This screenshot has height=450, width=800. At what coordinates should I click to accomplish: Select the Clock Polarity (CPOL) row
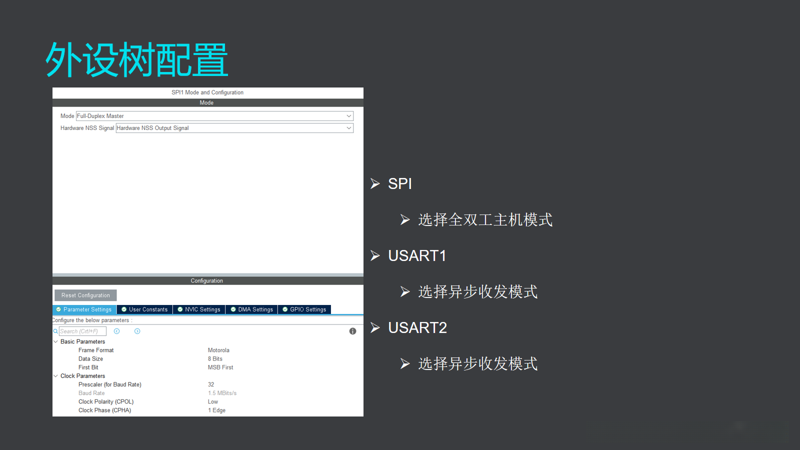208,402
